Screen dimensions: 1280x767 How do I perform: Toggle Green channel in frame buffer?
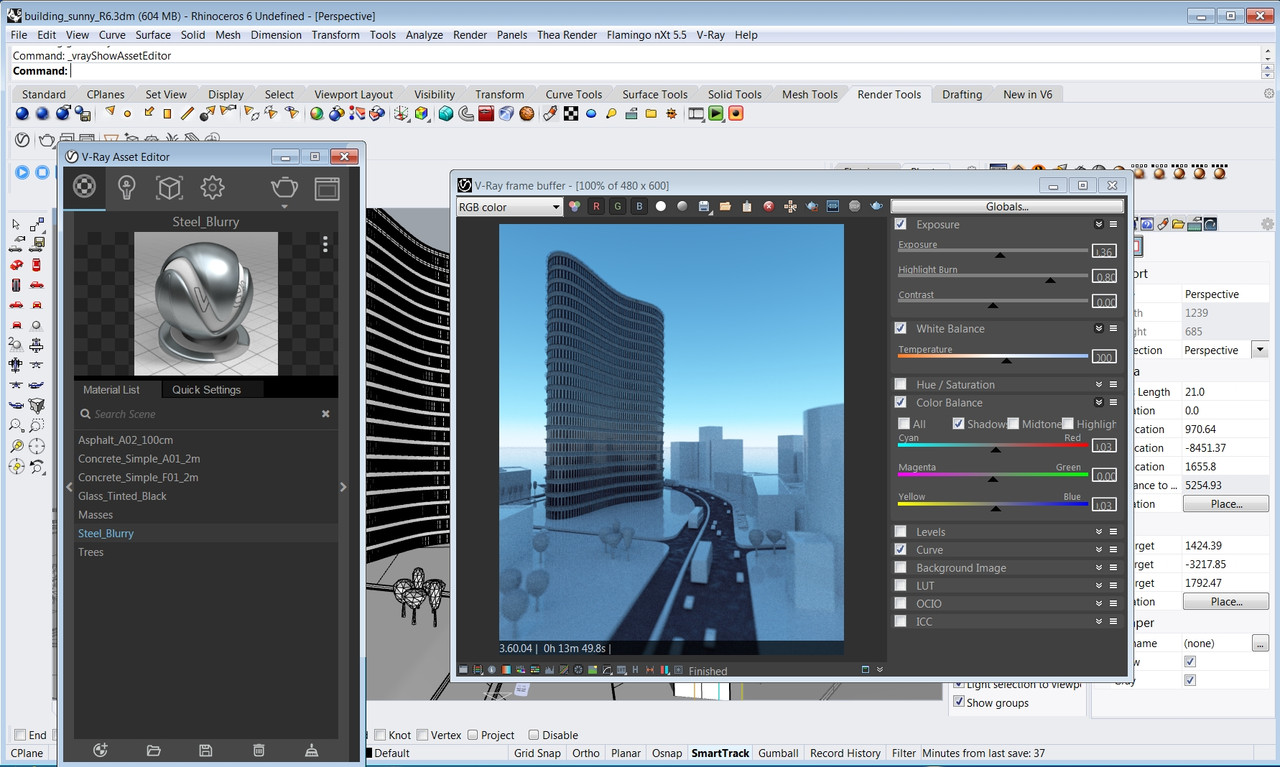(x=618, y=207)
